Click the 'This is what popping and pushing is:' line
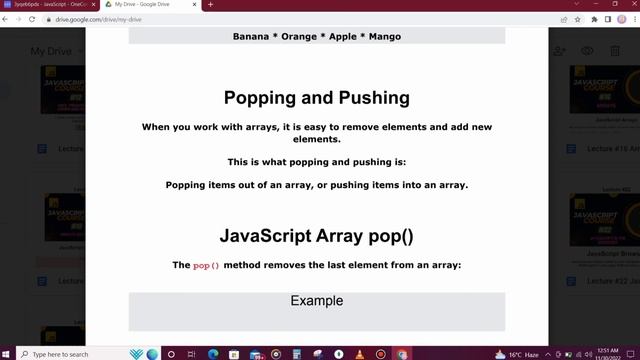Image resolution: width=640 pixels, height=360 pixels. pyautogui.click(x=317, y=162)
